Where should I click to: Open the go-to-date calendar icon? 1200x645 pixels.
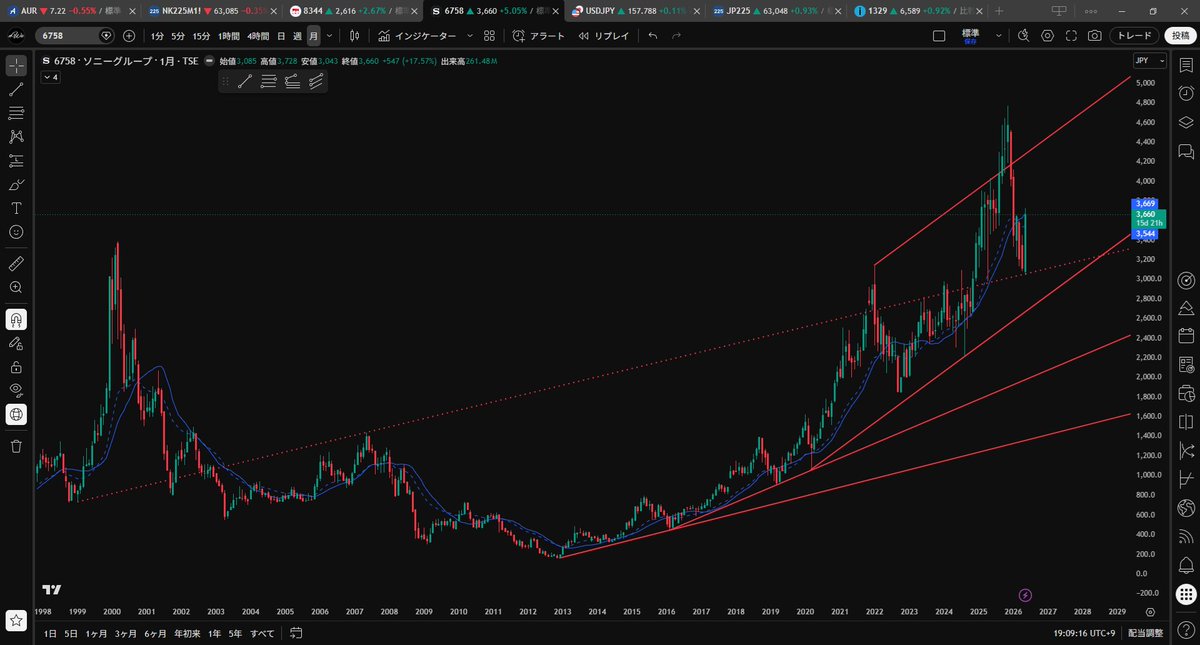(x=296, y=633)
